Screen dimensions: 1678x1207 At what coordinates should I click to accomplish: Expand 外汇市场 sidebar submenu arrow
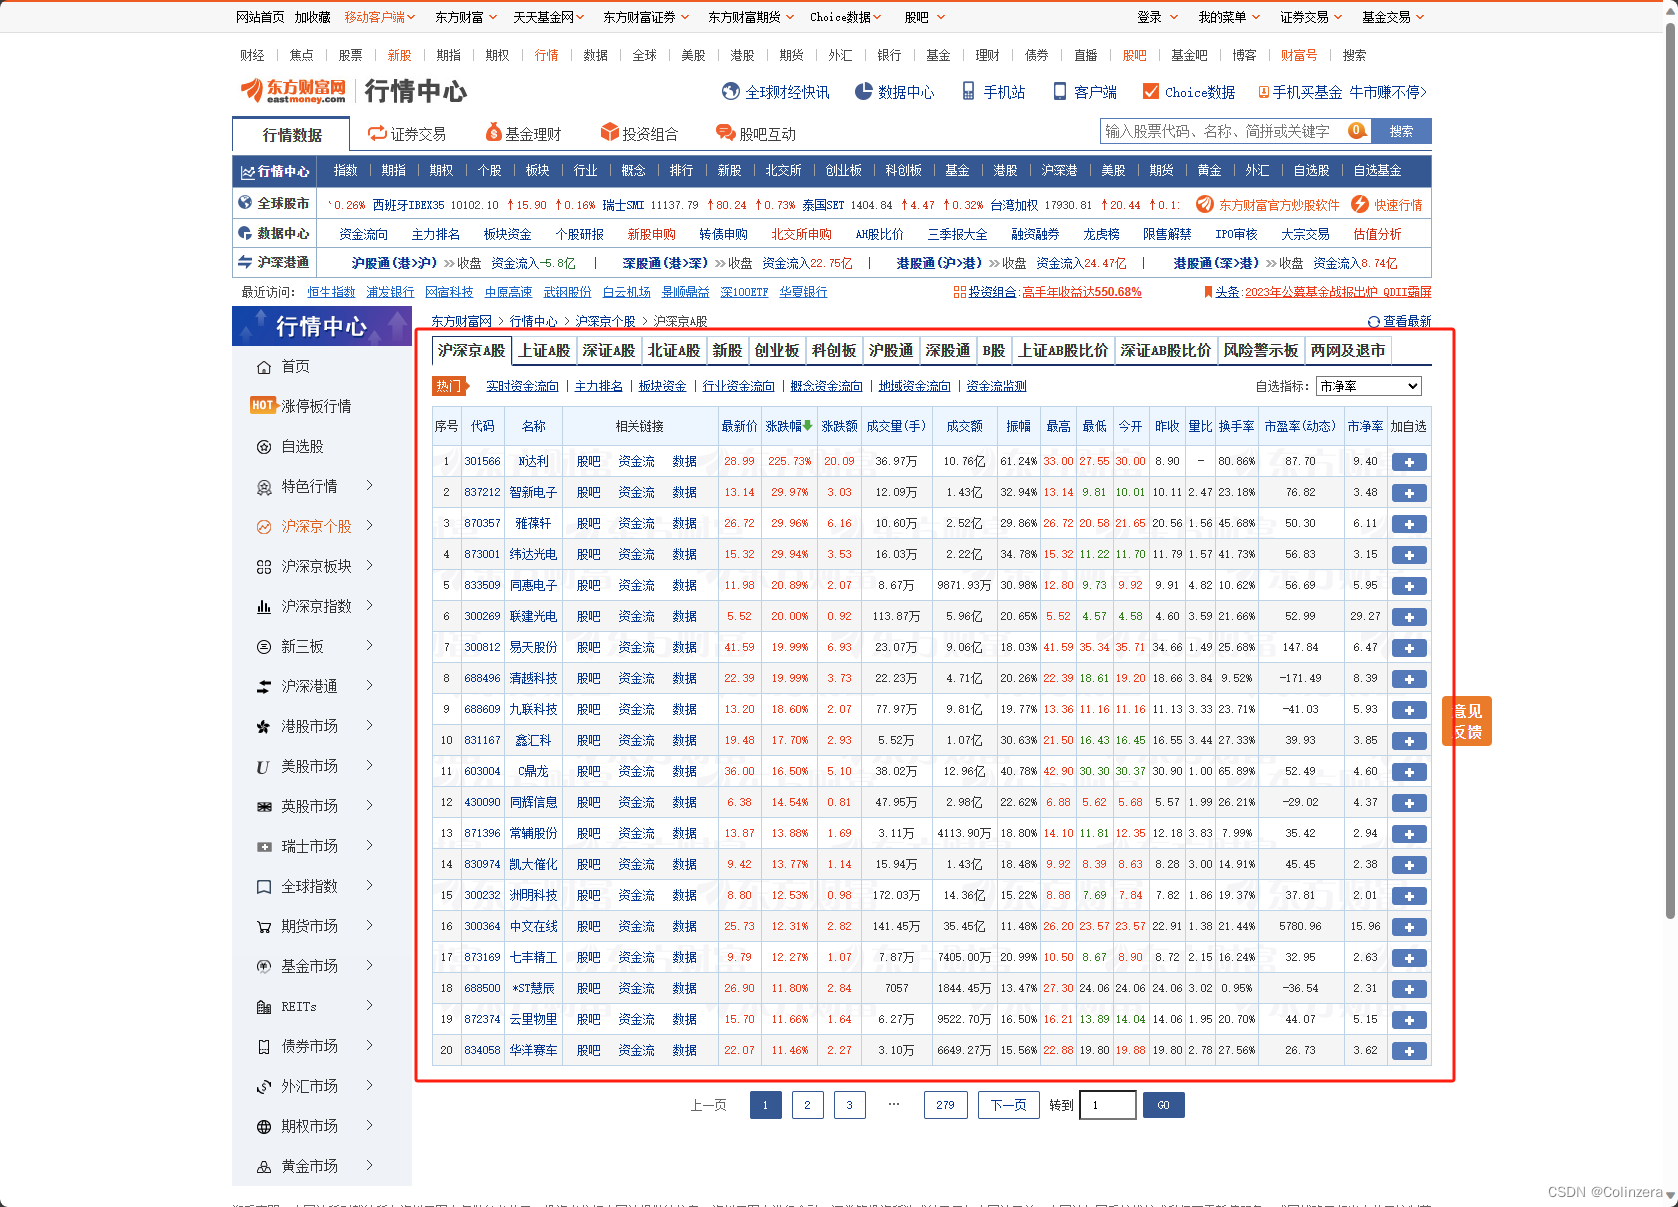point(369,1086)
